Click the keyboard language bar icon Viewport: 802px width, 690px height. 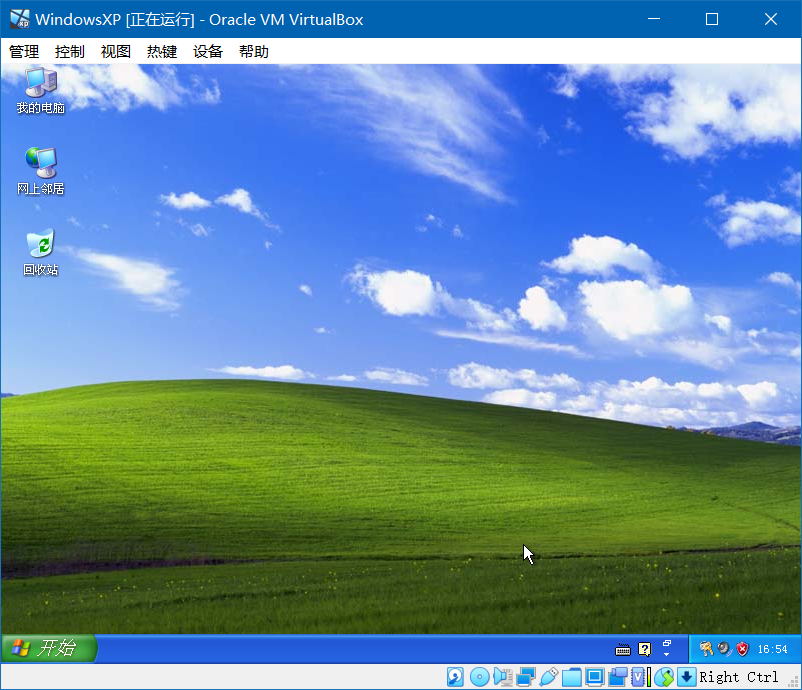coord(622,650)
